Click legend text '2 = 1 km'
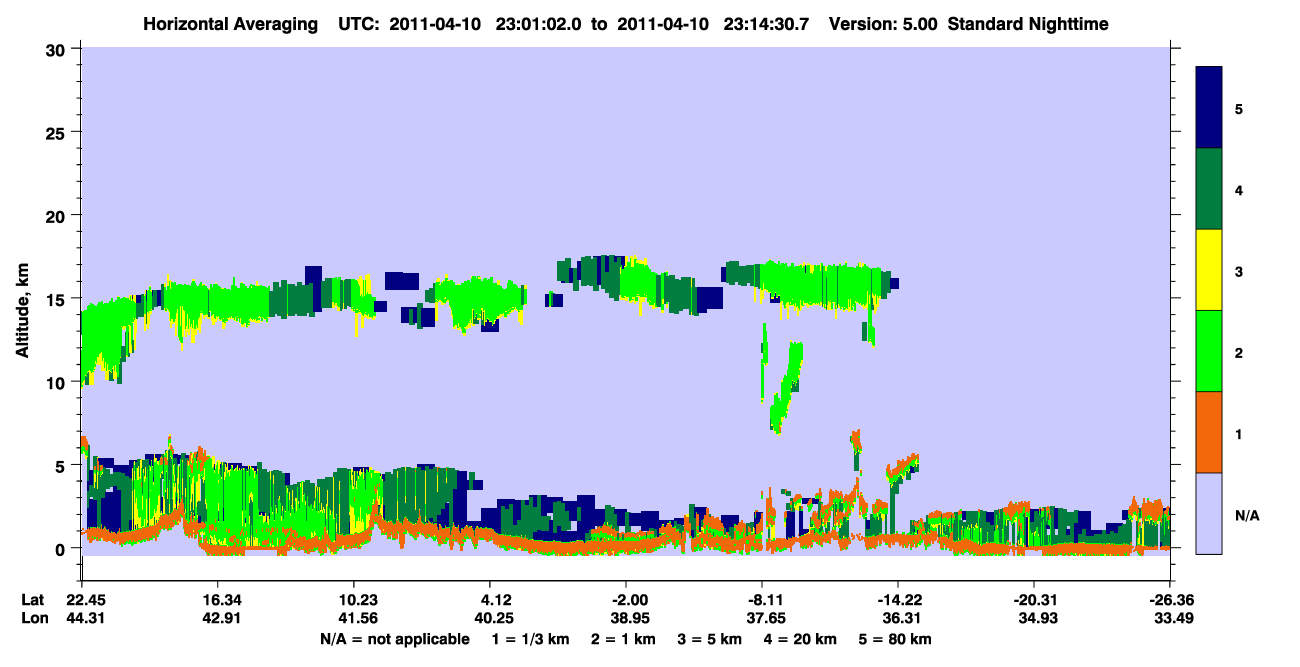The image size is (1300, 667). click(x=624, y=639)
